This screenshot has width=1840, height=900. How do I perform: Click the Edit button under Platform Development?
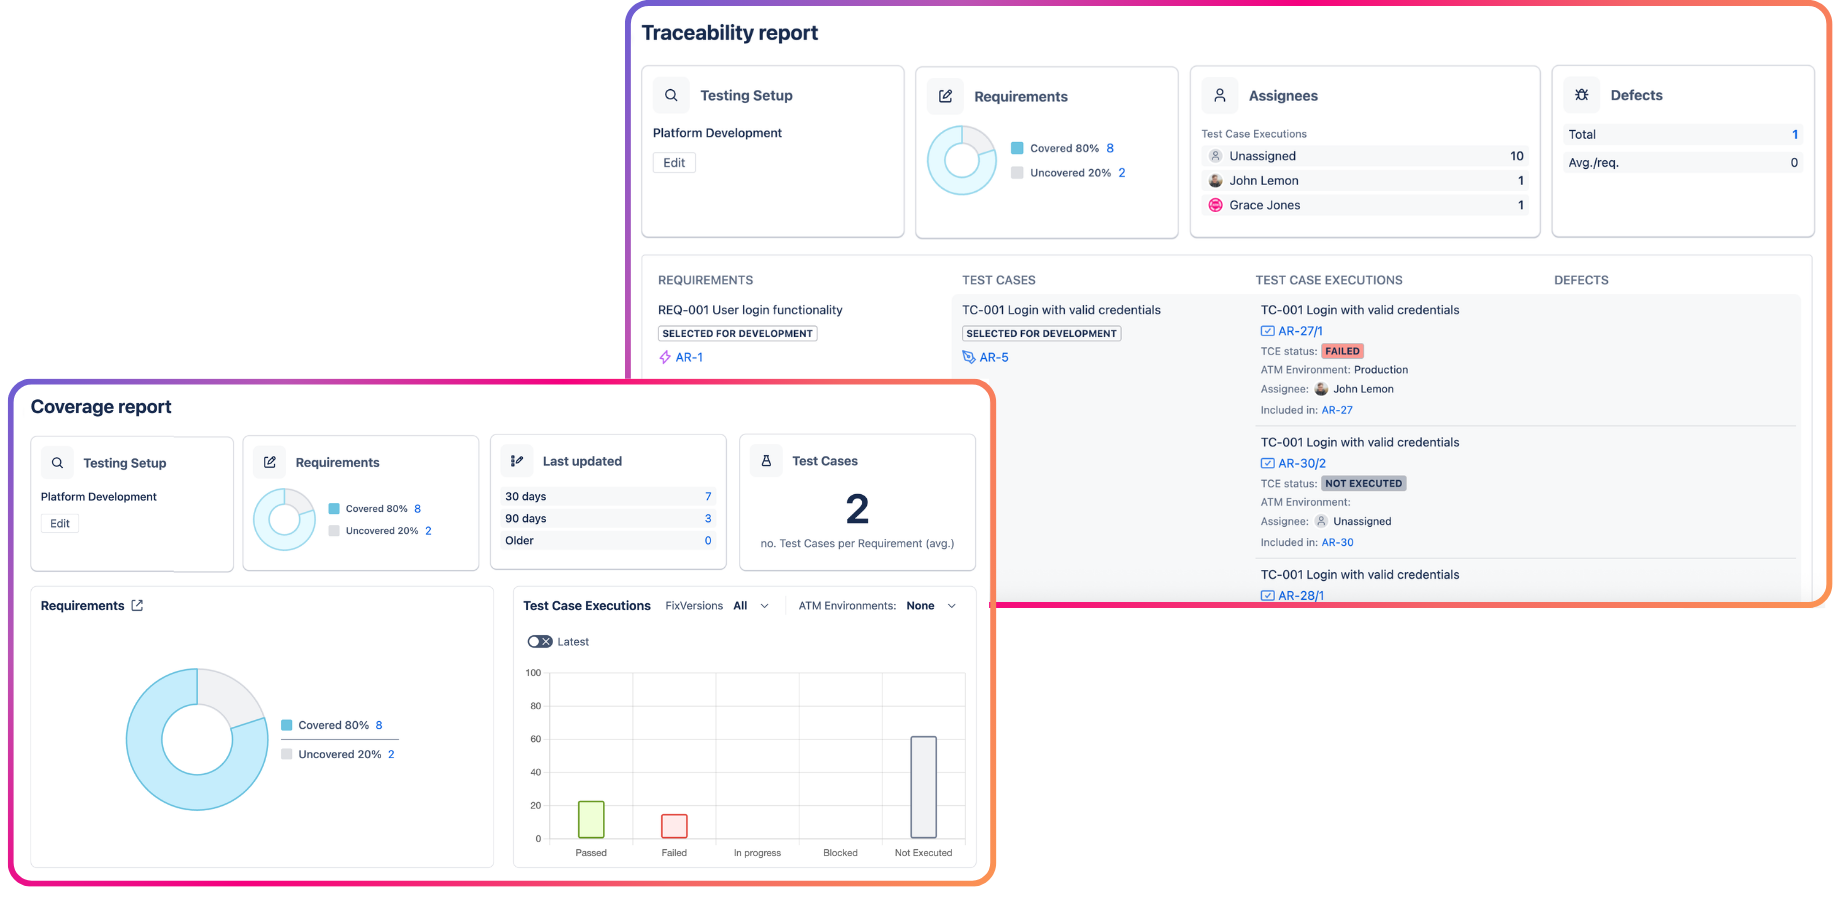click(x=673, y=162)
